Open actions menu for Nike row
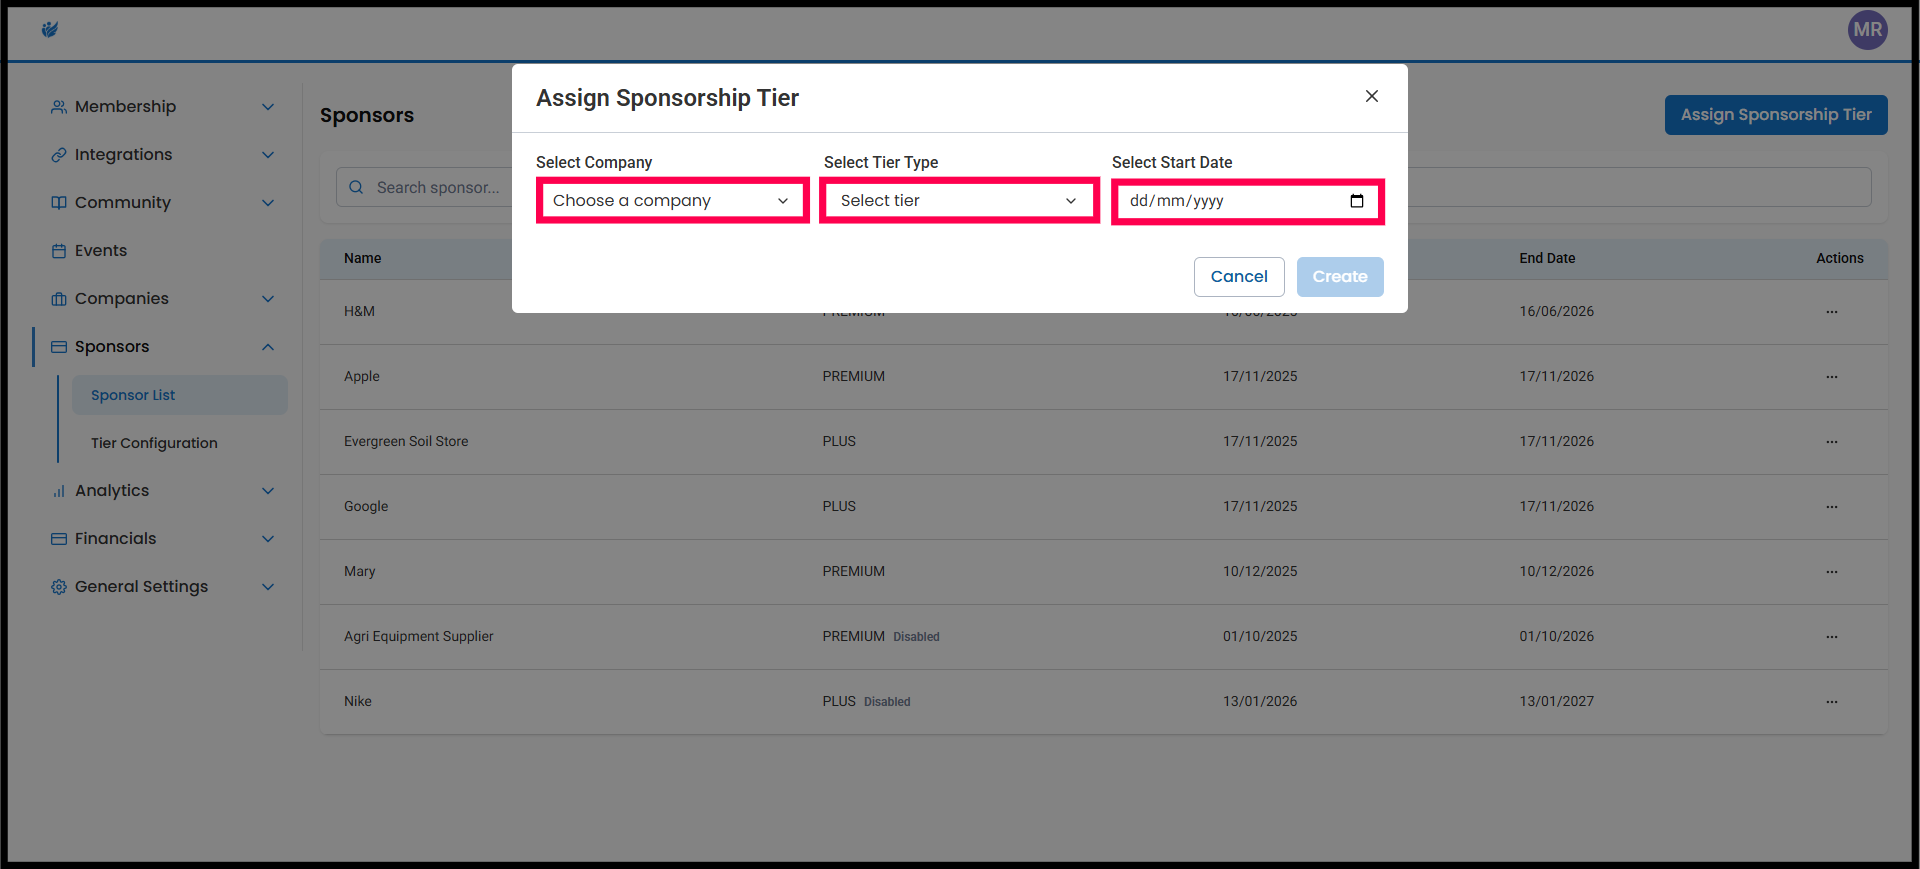 (x=1831, y=702)
